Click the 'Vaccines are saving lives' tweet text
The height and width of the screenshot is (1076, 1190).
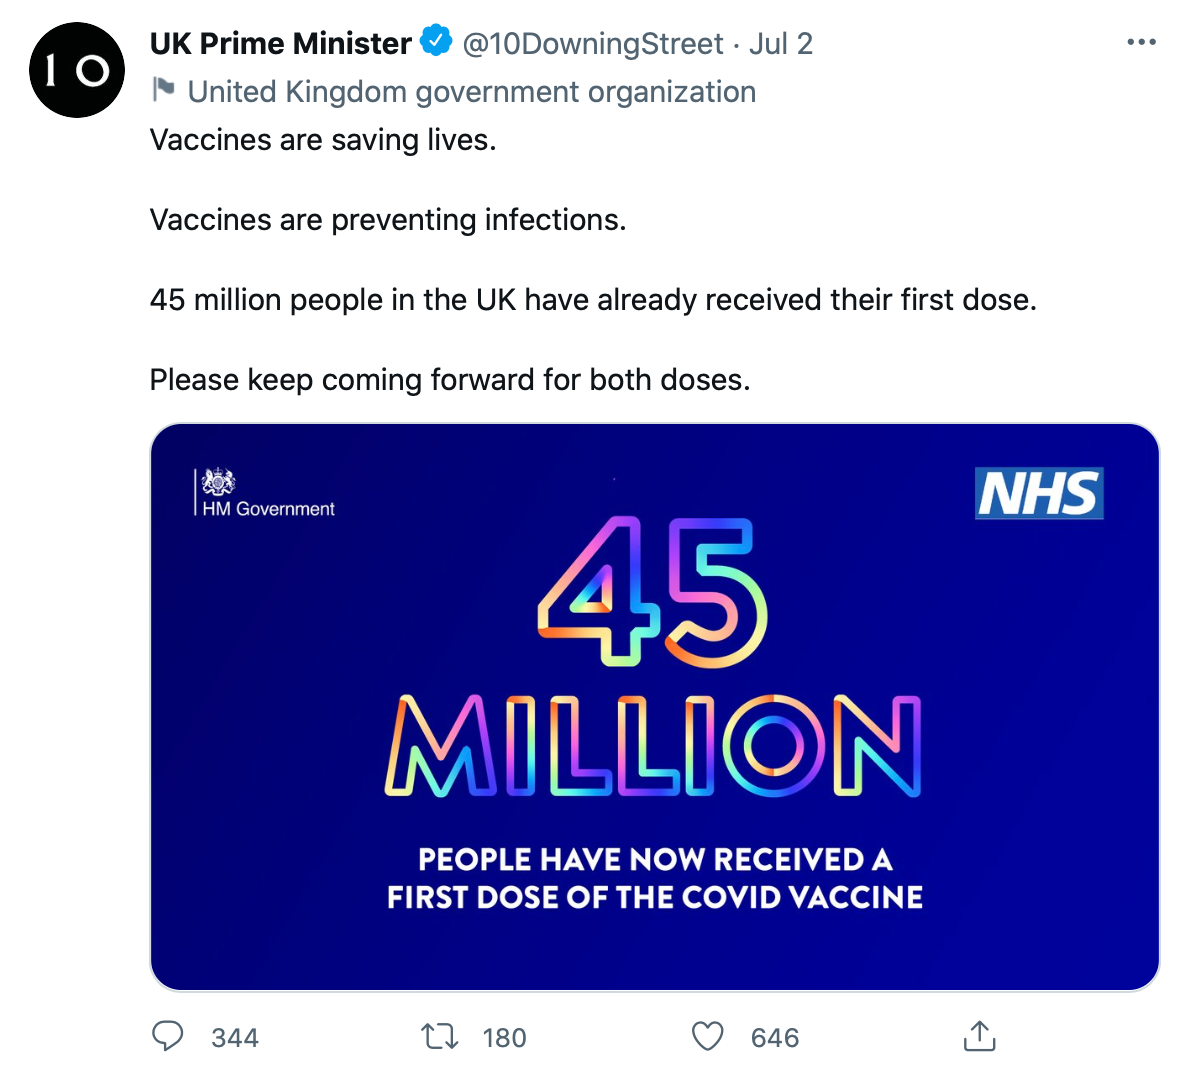tap(322, 140)
